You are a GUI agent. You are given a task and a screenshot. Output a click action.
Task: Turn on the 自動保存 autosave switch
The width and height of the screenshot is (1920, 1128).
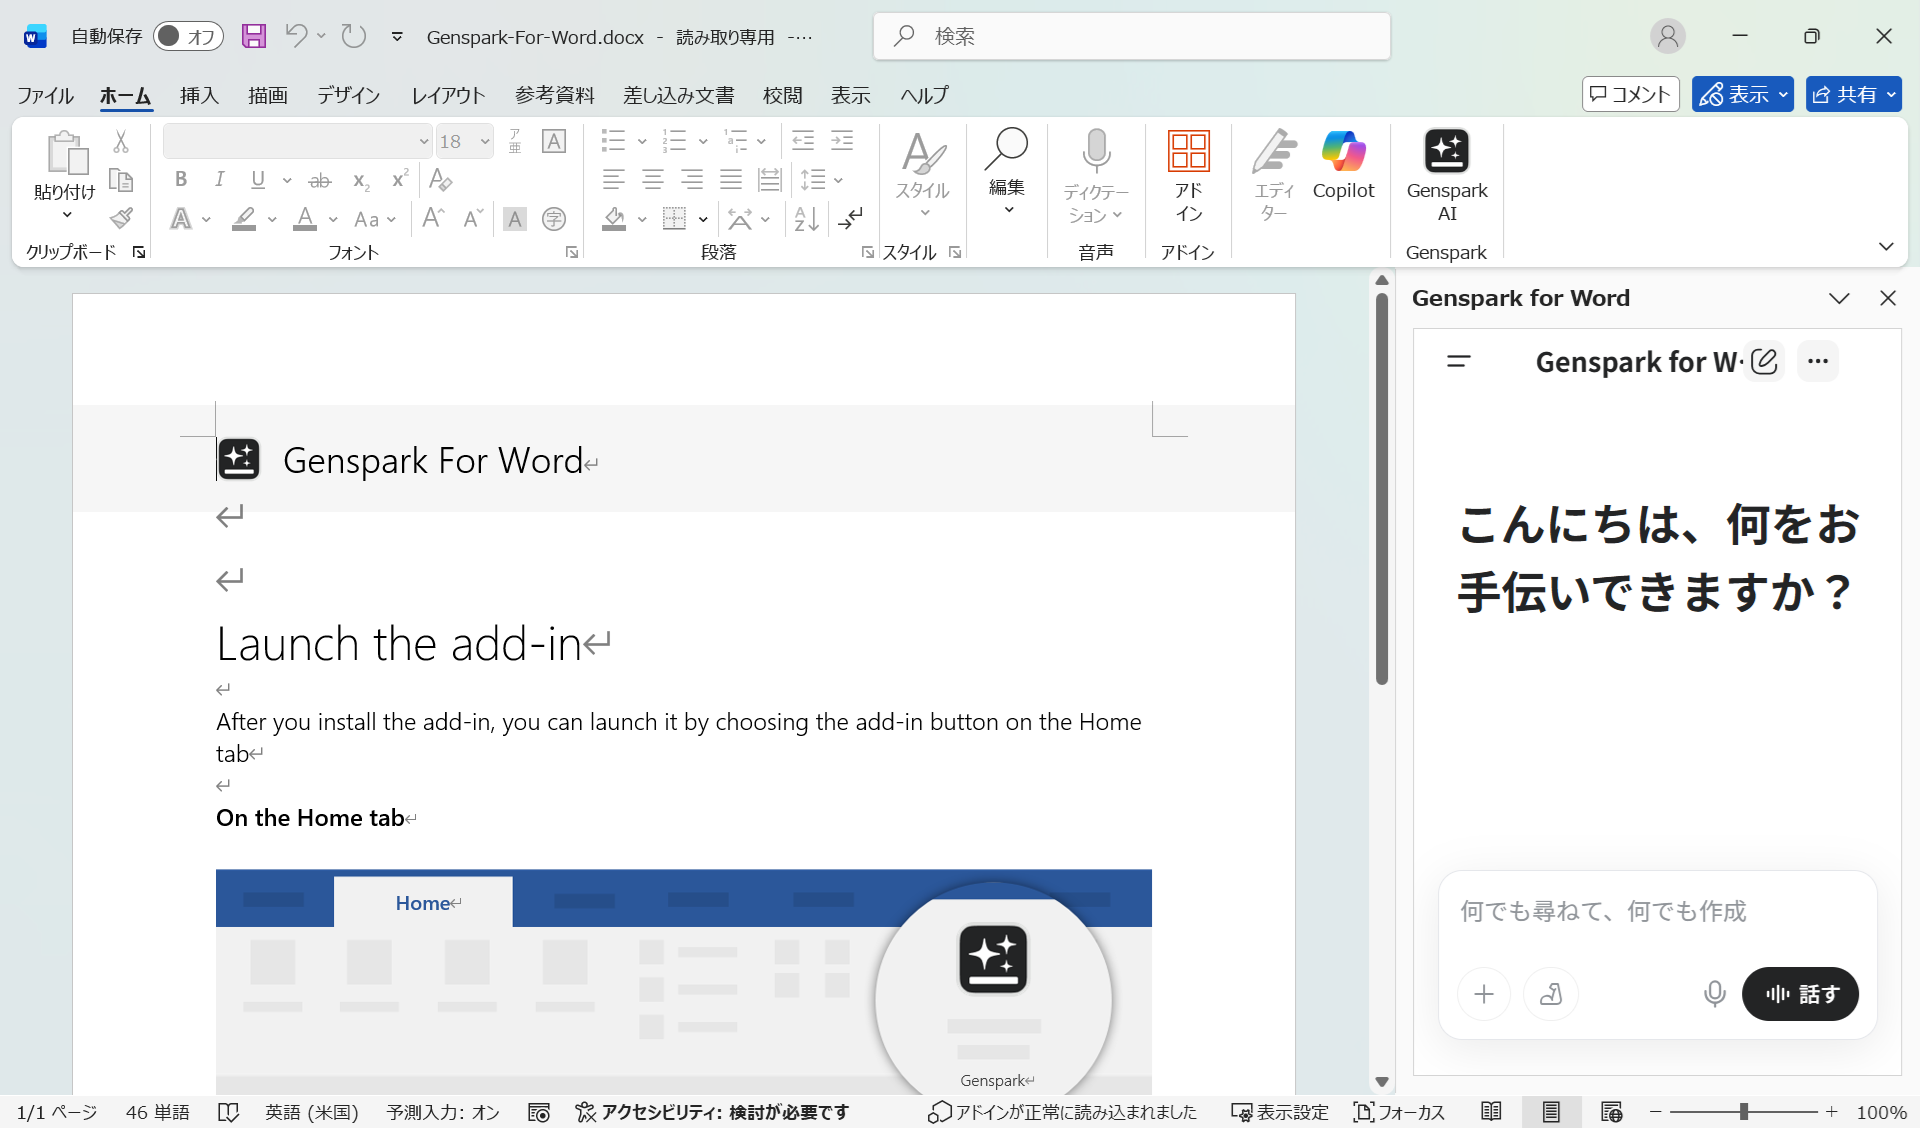coord(188,35)
